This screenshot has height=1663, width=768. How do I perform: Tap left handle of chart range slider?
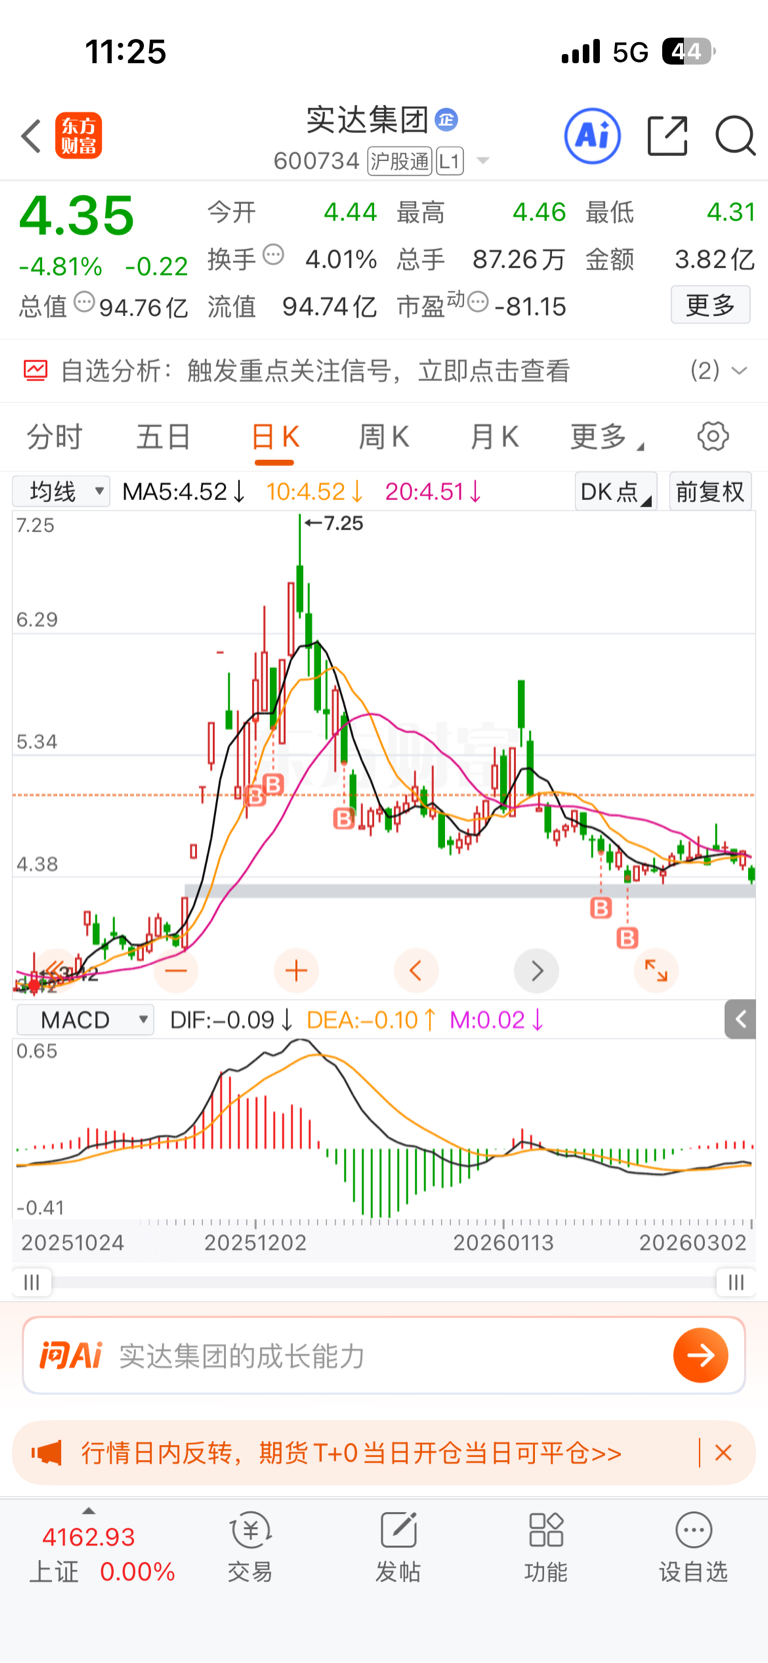(x=32, y=1282)
